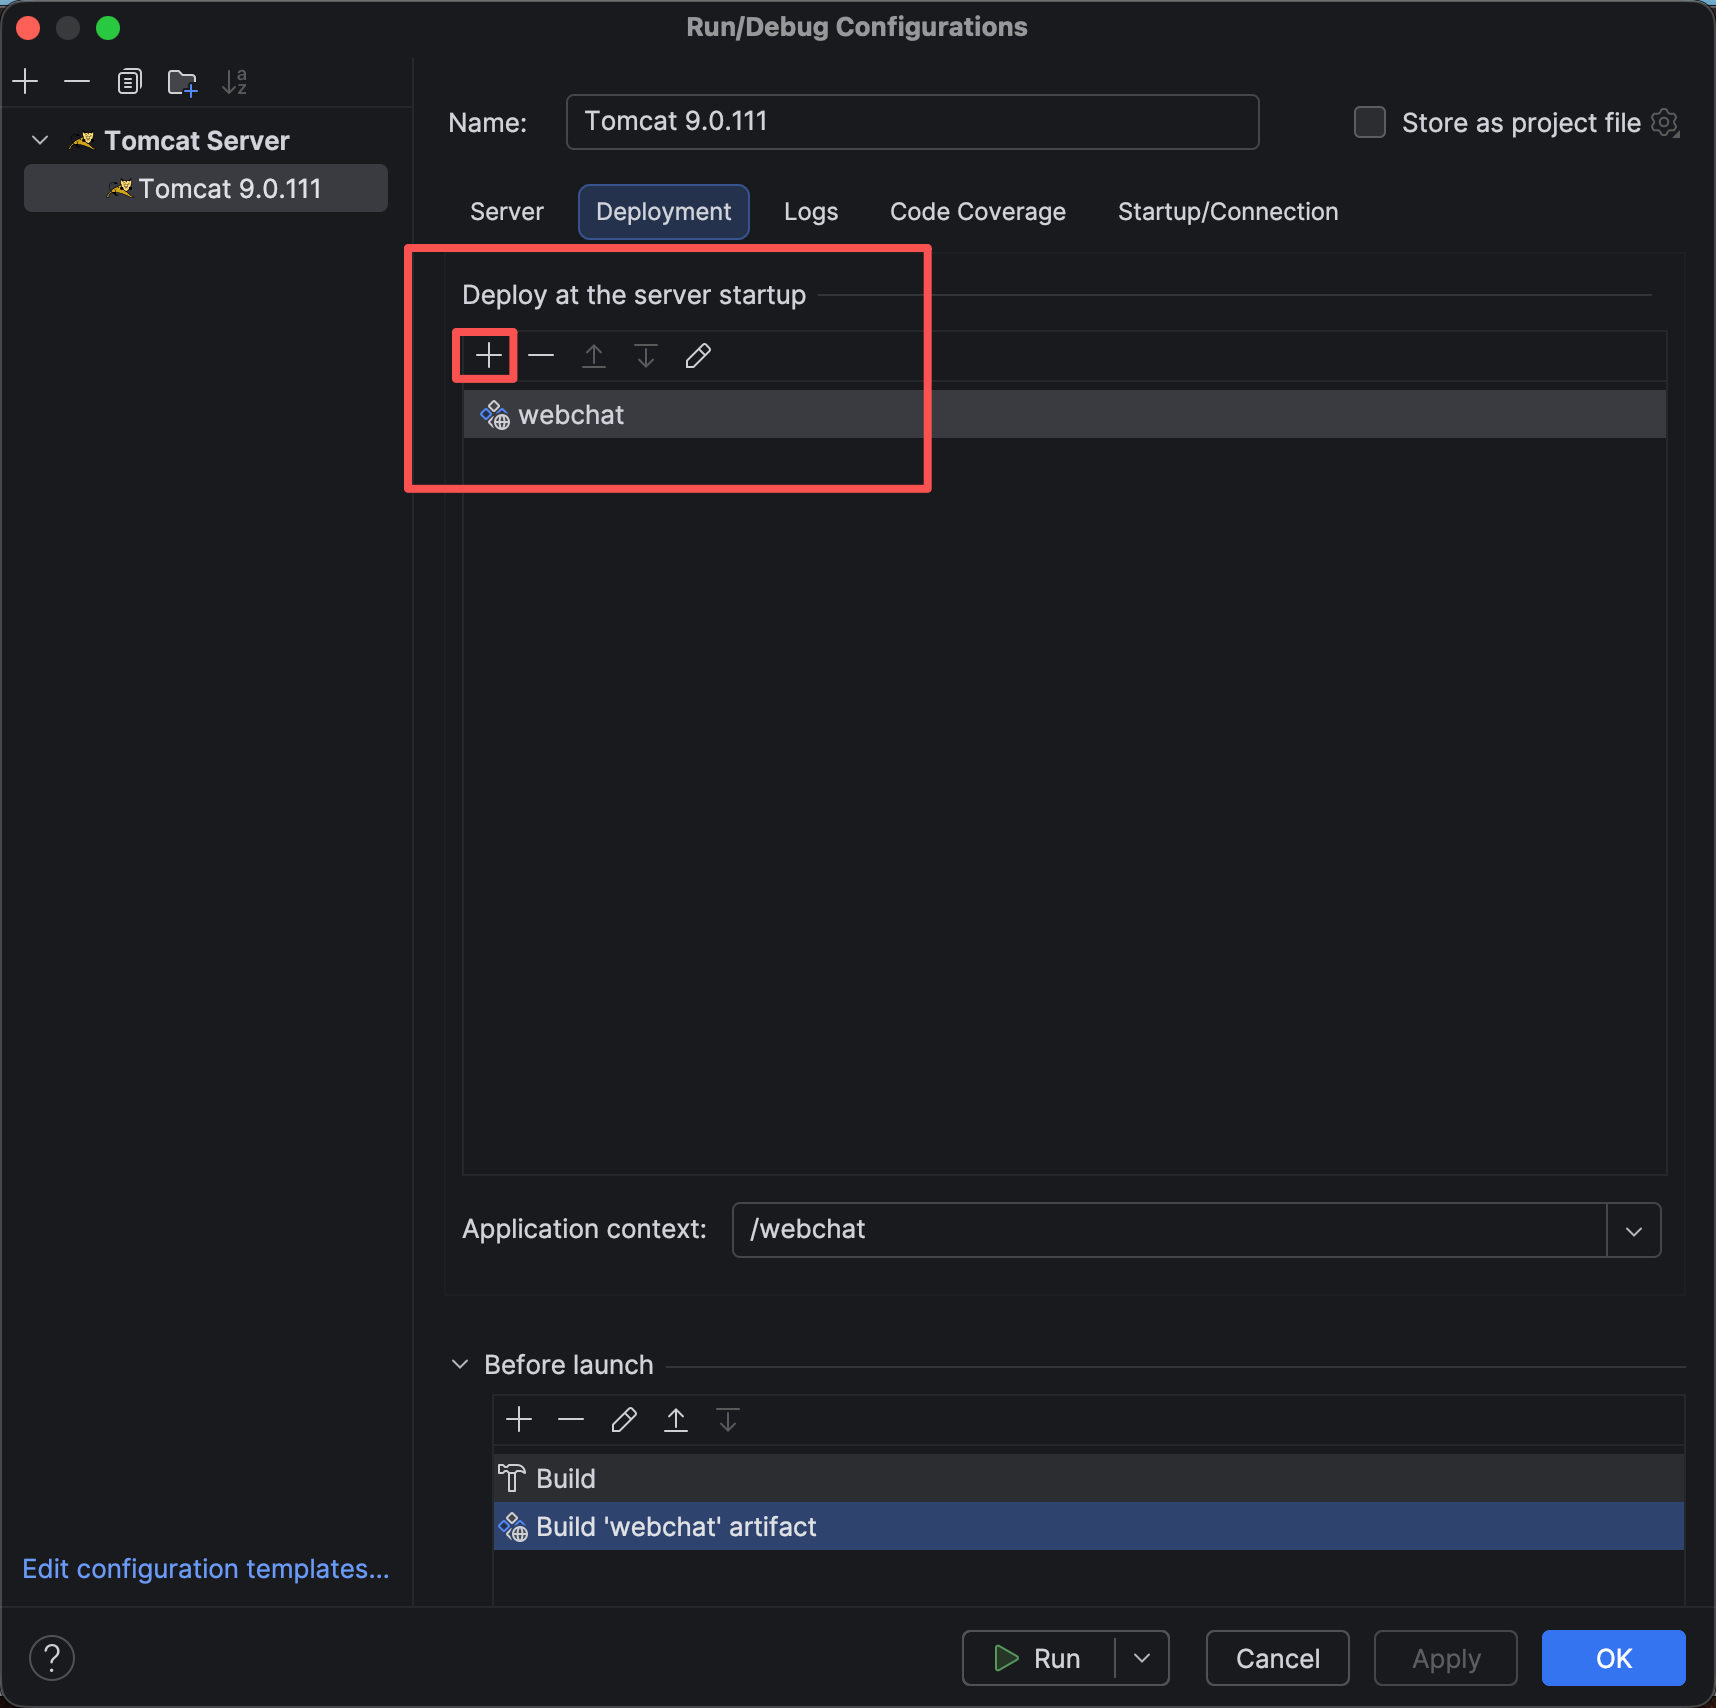The height and width of the screenshot is (1708, 1716).
Task: Move Before launch task down
Action: coord(728,1420)
